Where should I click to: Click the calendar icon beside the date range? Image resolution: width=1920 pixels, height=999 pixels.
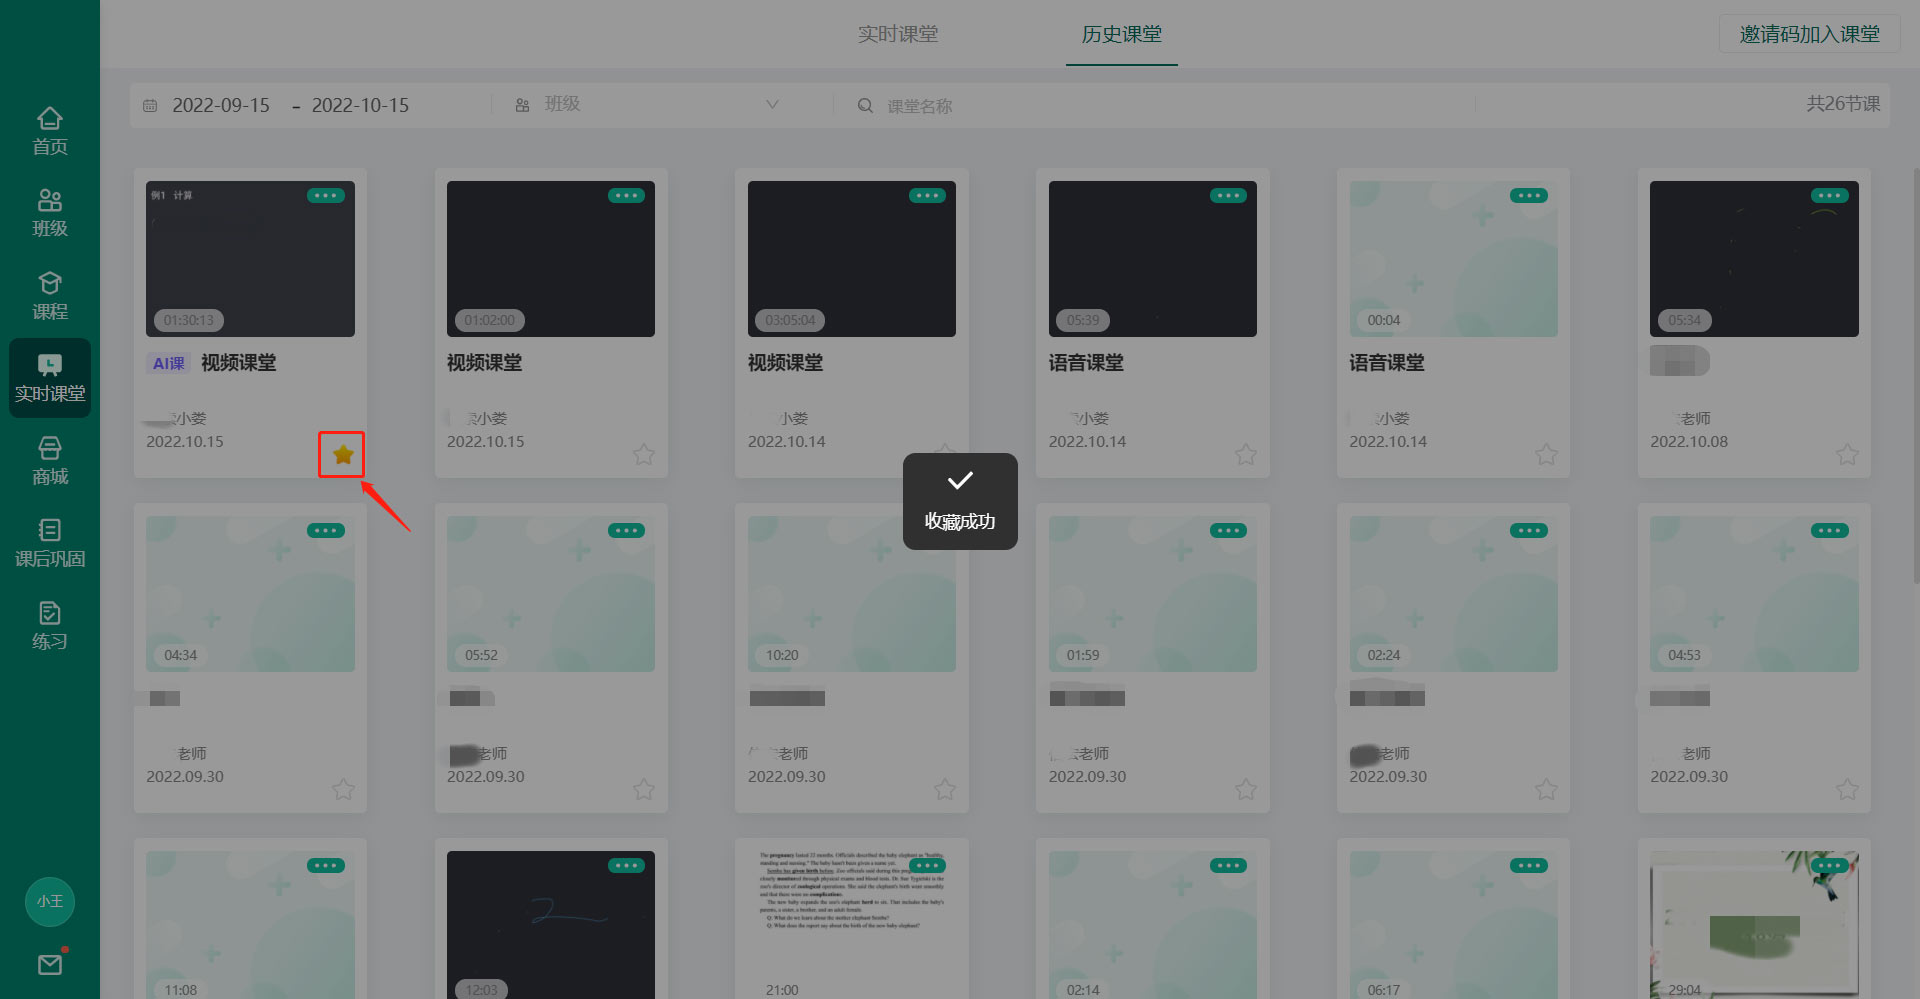tap(150, 104)
